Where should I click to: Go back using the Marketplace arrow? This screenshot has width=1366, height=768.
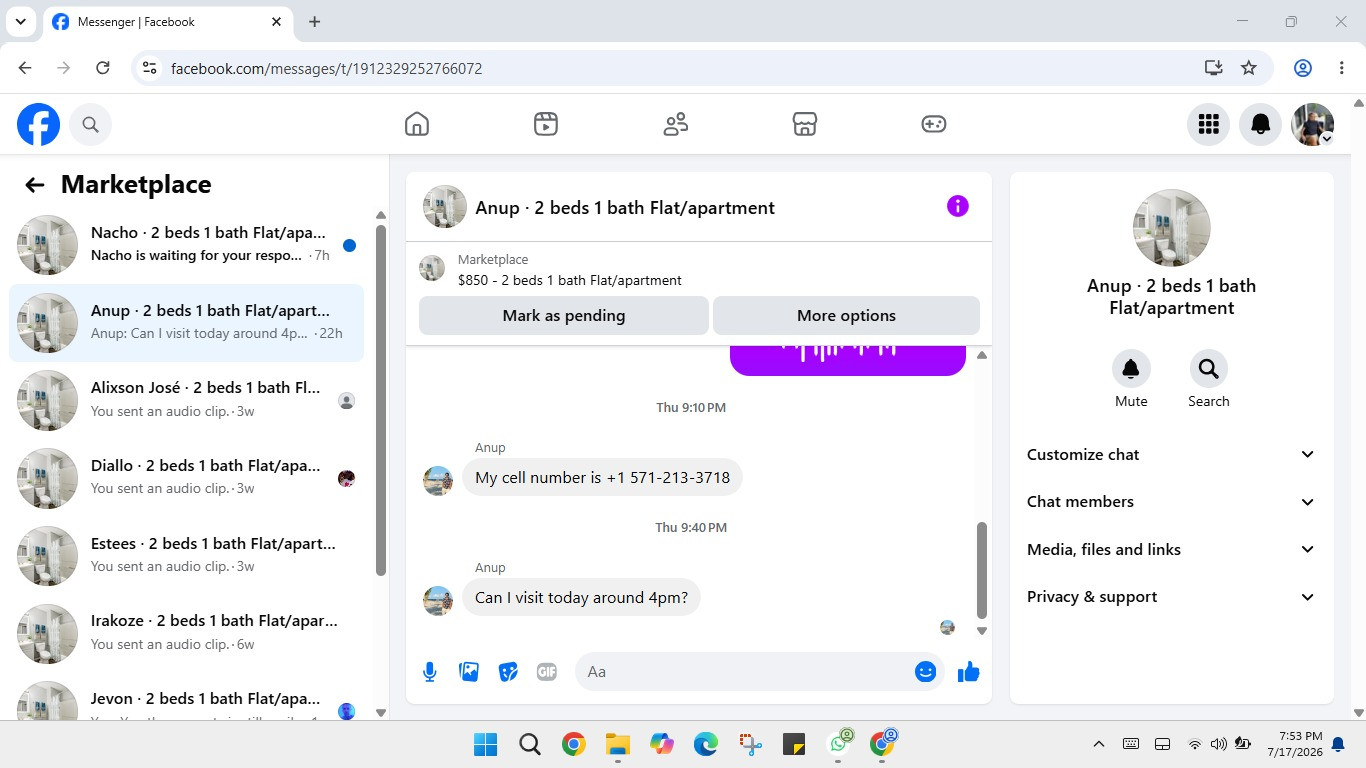(35, 184)
